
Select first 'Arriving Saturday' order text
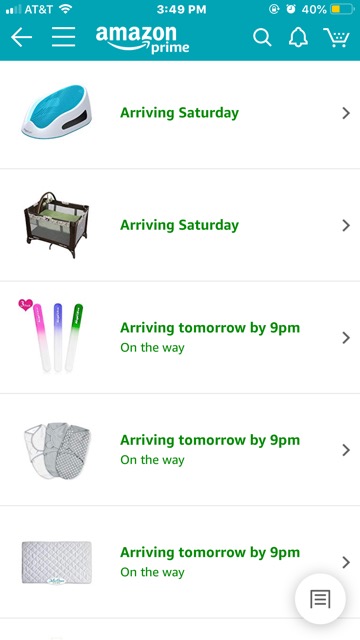[179, 113]
